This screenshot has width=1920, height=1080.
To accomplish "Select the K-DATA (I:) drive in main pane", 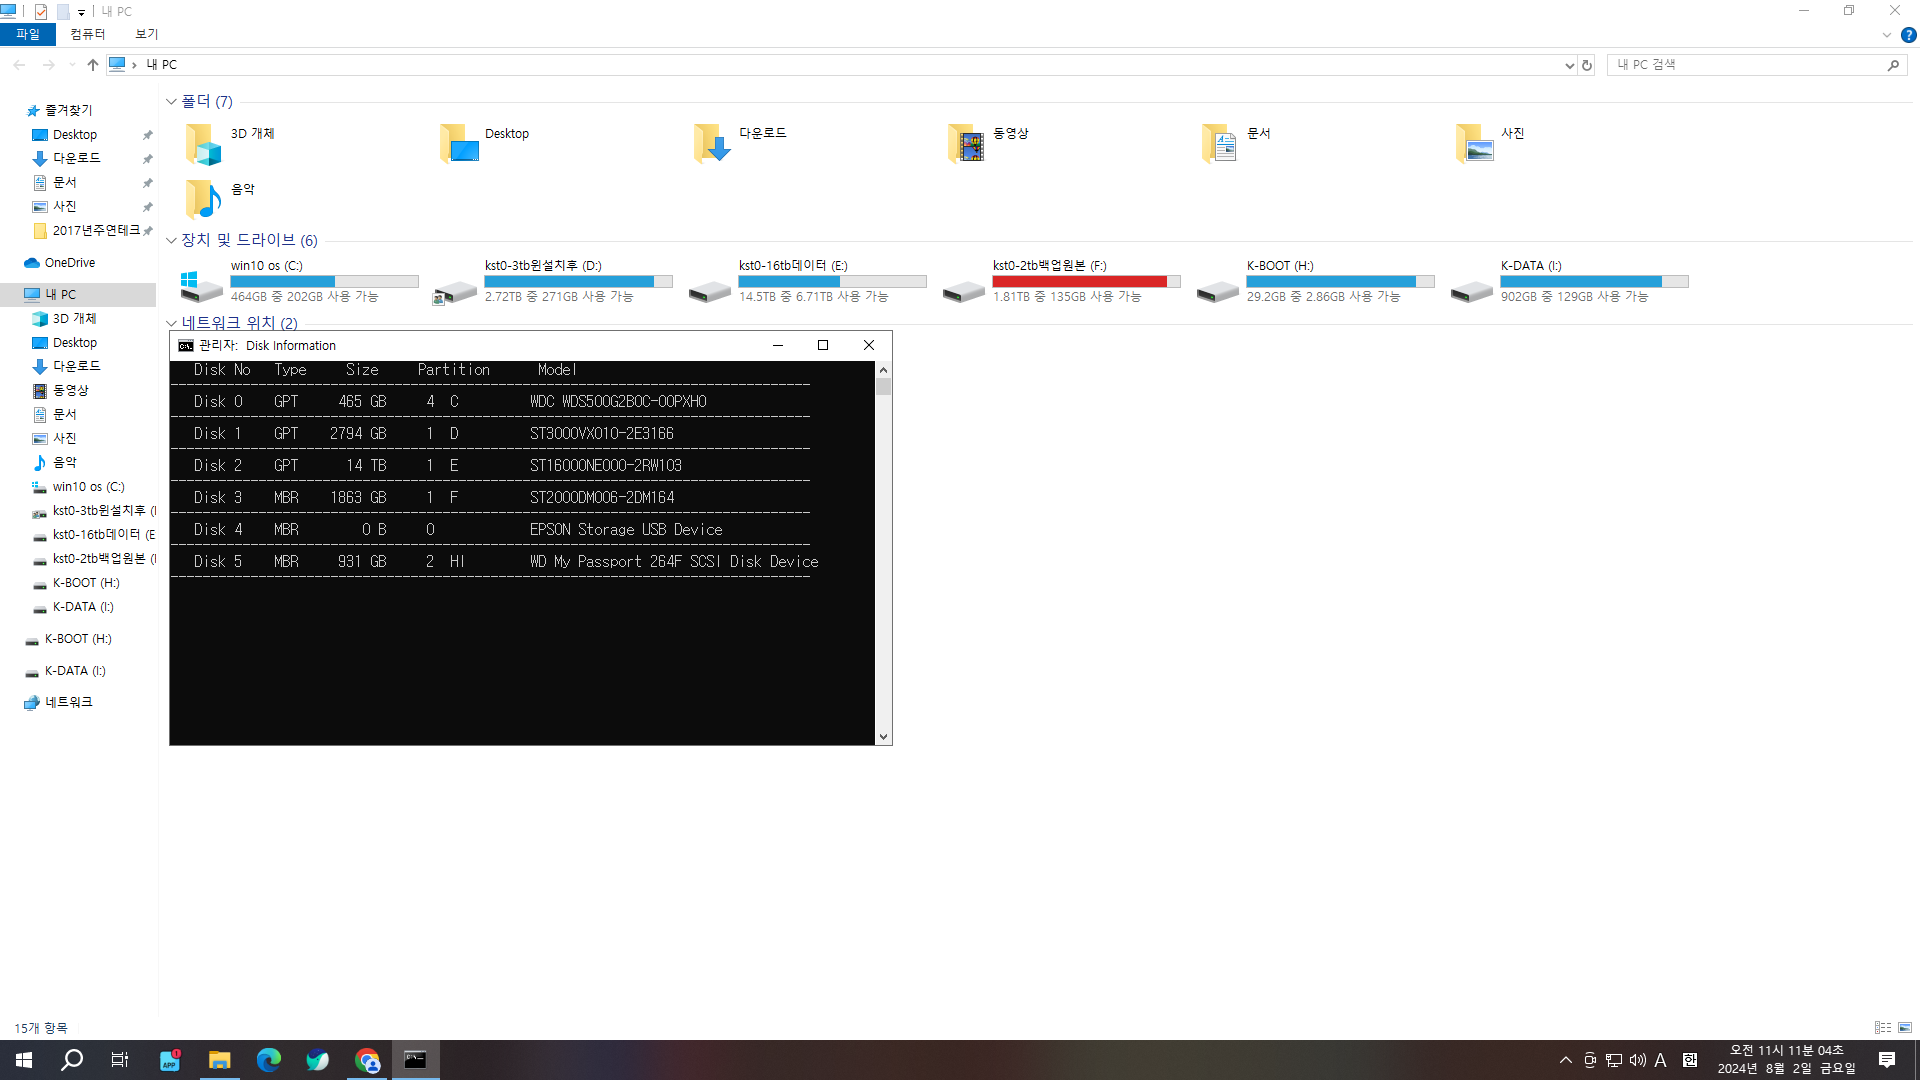I will pos(1569,282).
